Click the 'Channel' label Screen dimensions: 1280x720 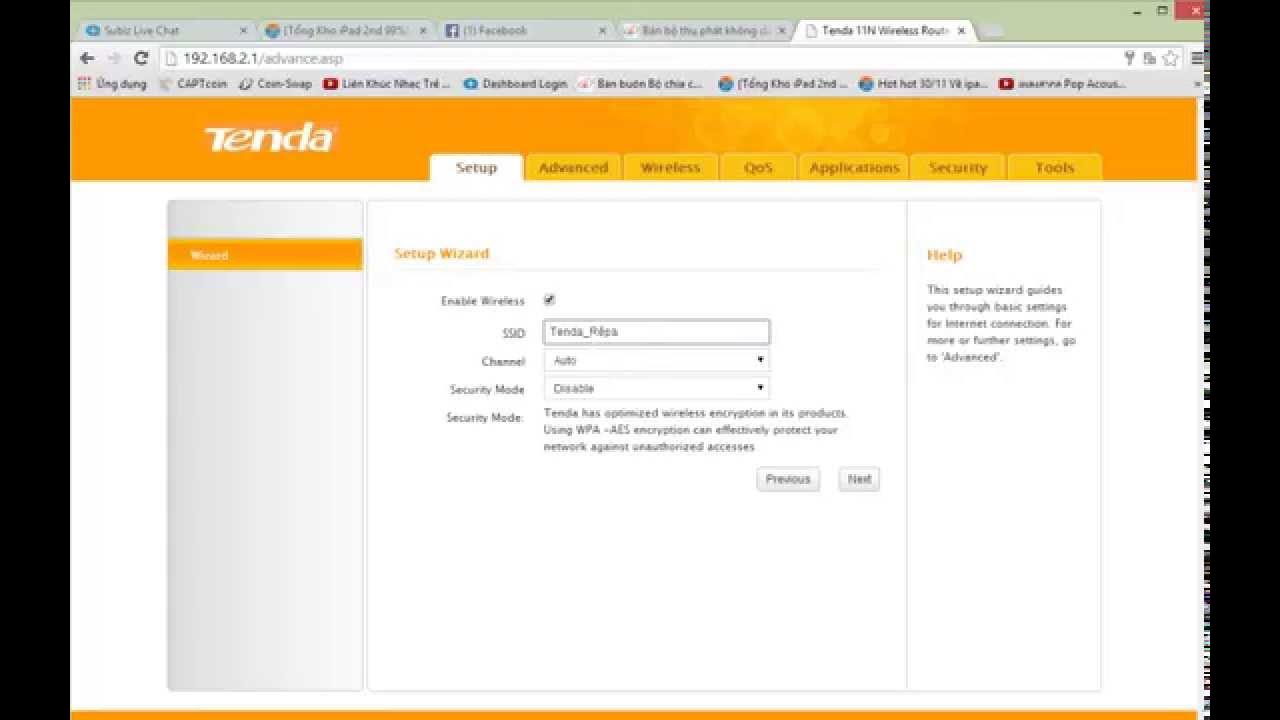(x=503, y=361)
